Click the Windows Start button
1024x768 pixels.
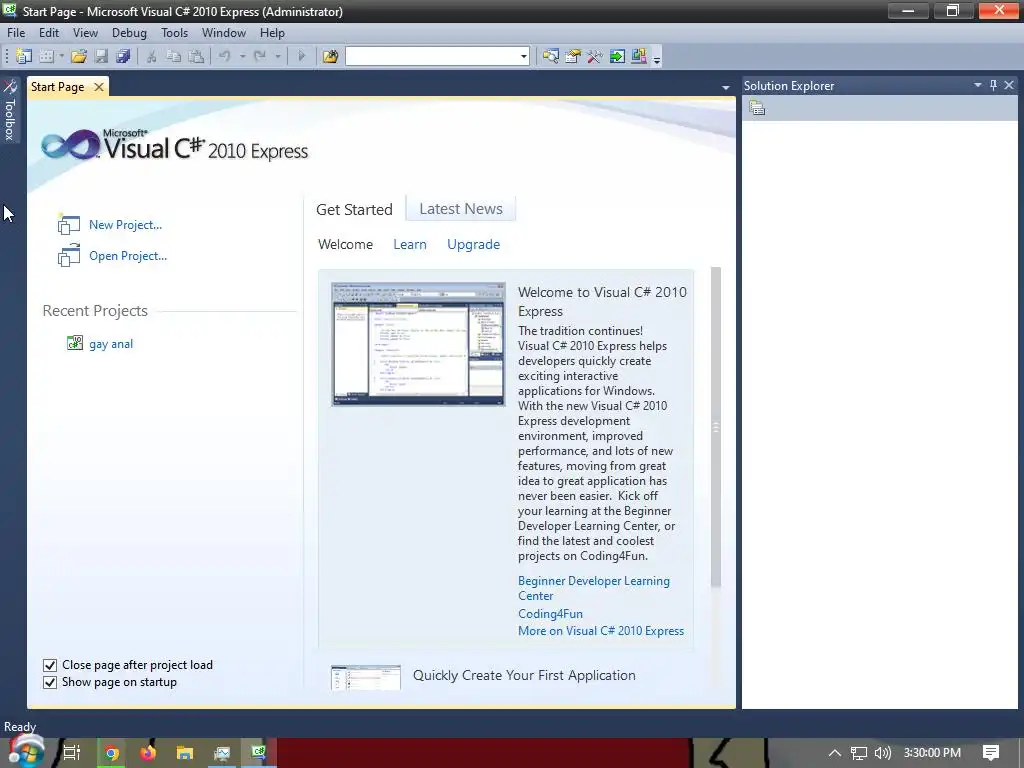25,753
